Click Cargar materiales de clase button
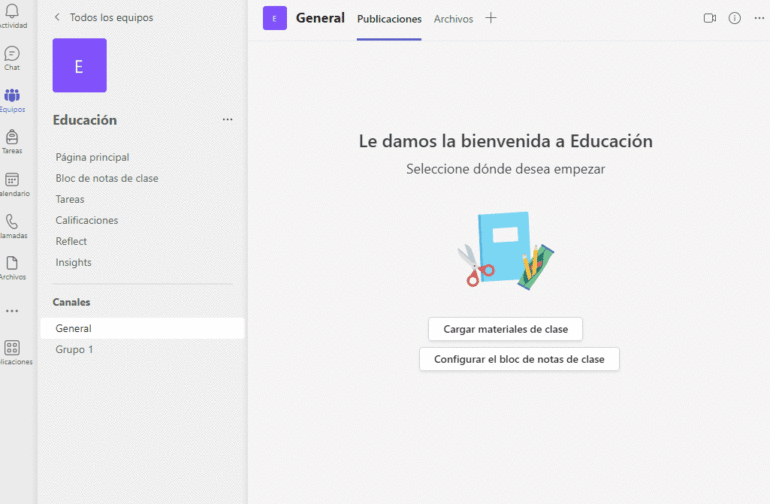Image resolution: width=770 pixels, height=504 pixels. (x=505, y=329)
